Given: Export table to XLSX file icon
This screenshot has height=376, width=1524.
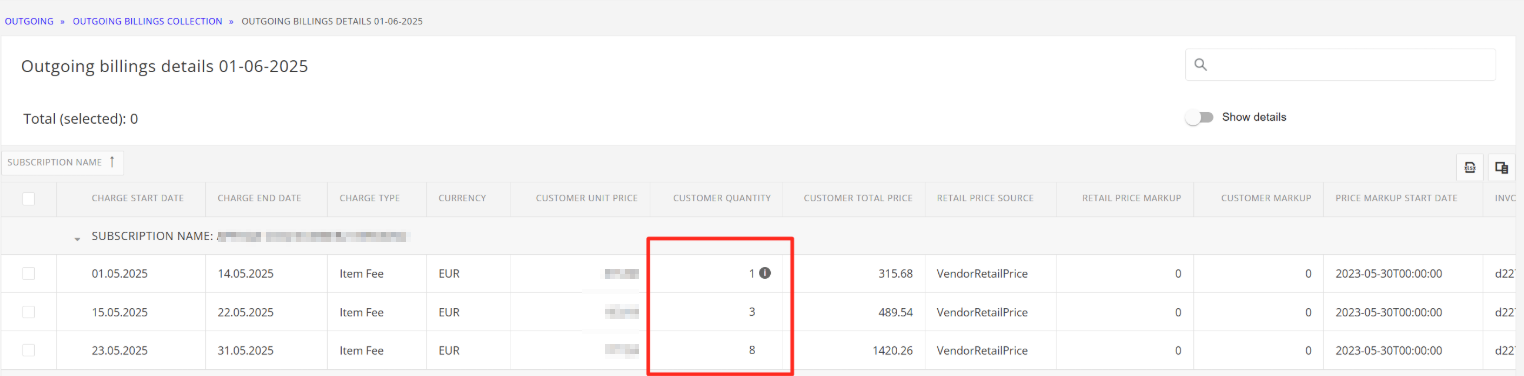Looking at the screenshot, I should (1470, 167).
